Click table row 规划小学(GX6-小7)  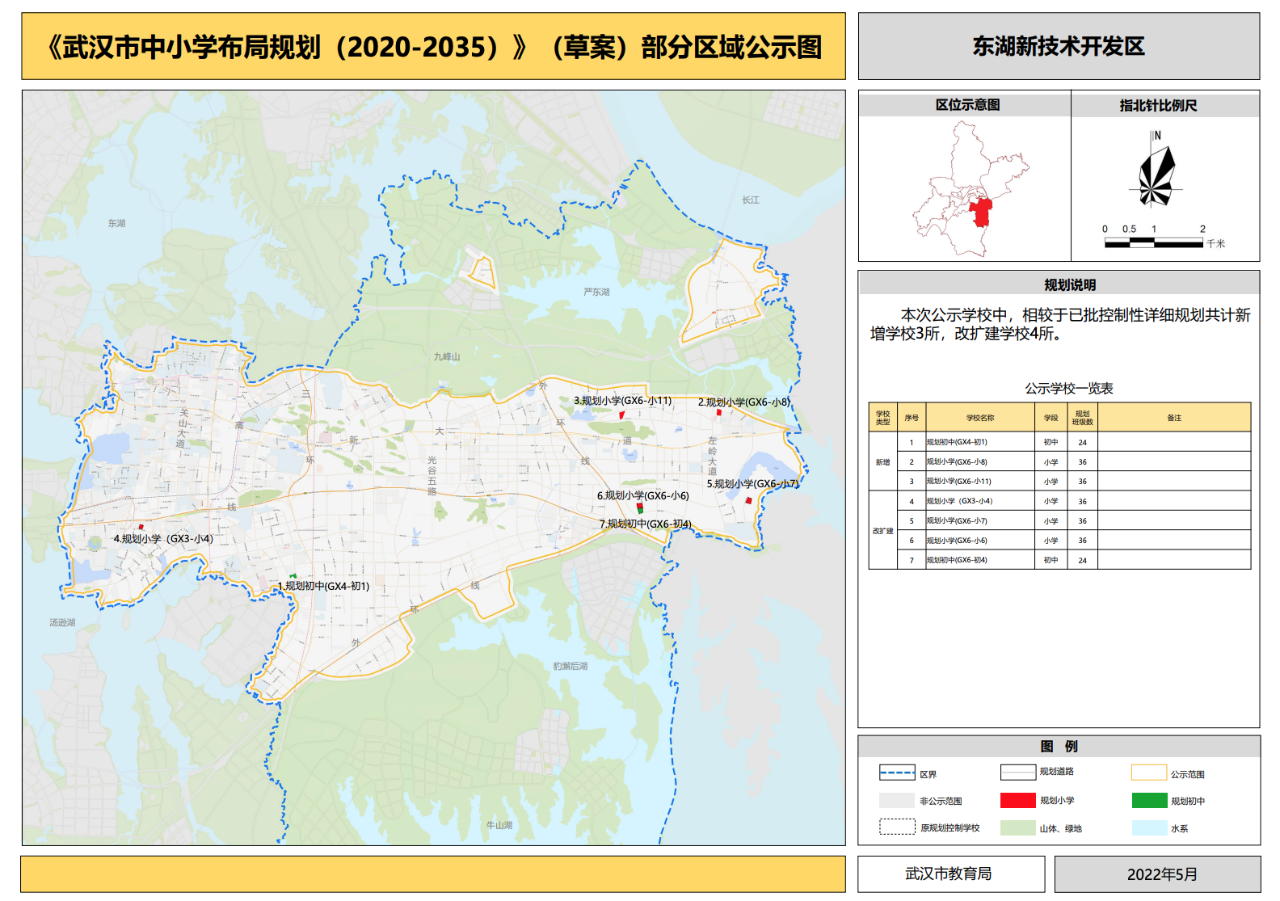tap(1074, 521)
